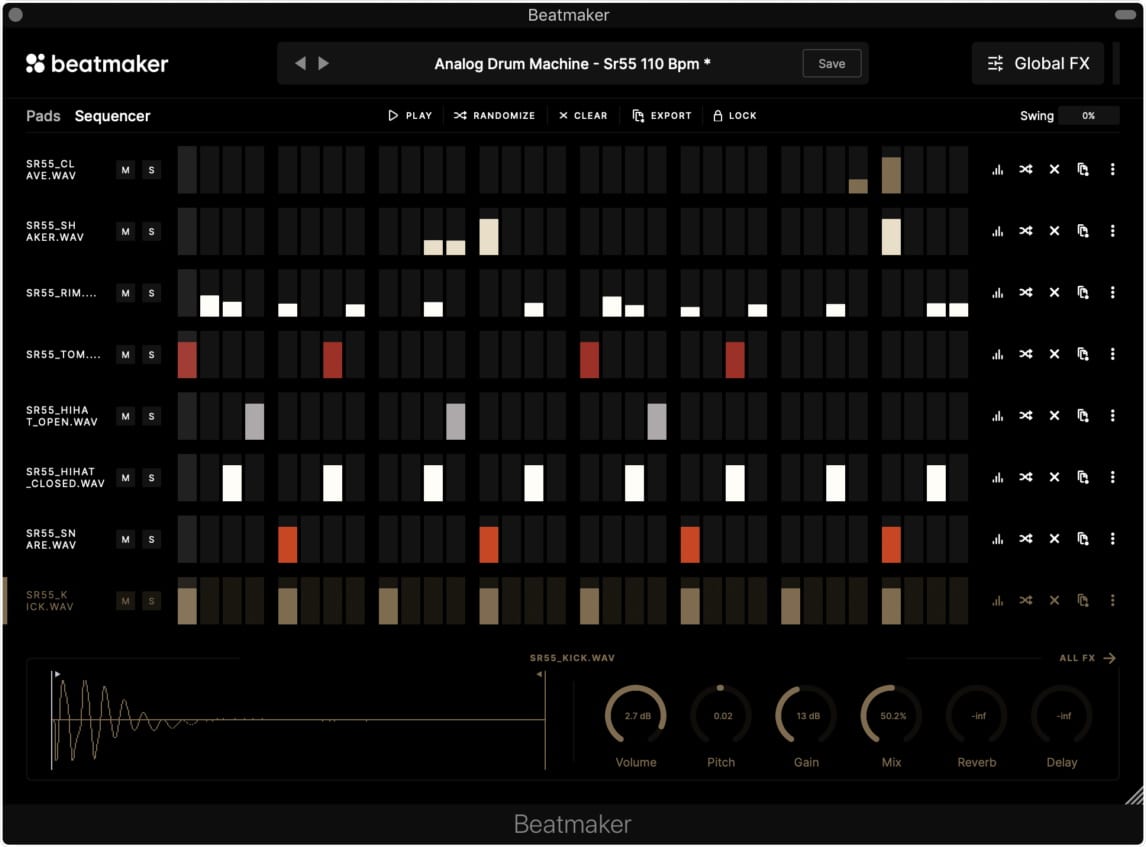
Task: Clear the SR55_TOM row steps
Action: [1054, 354]
